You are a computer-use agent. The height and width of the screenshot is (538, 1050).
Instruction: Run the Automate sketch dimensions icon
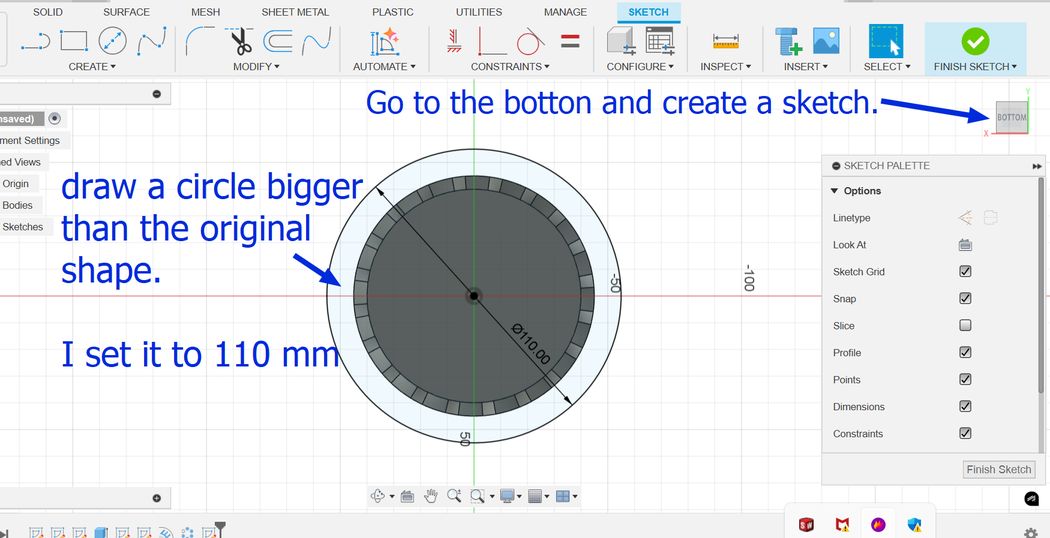point(384,41)
